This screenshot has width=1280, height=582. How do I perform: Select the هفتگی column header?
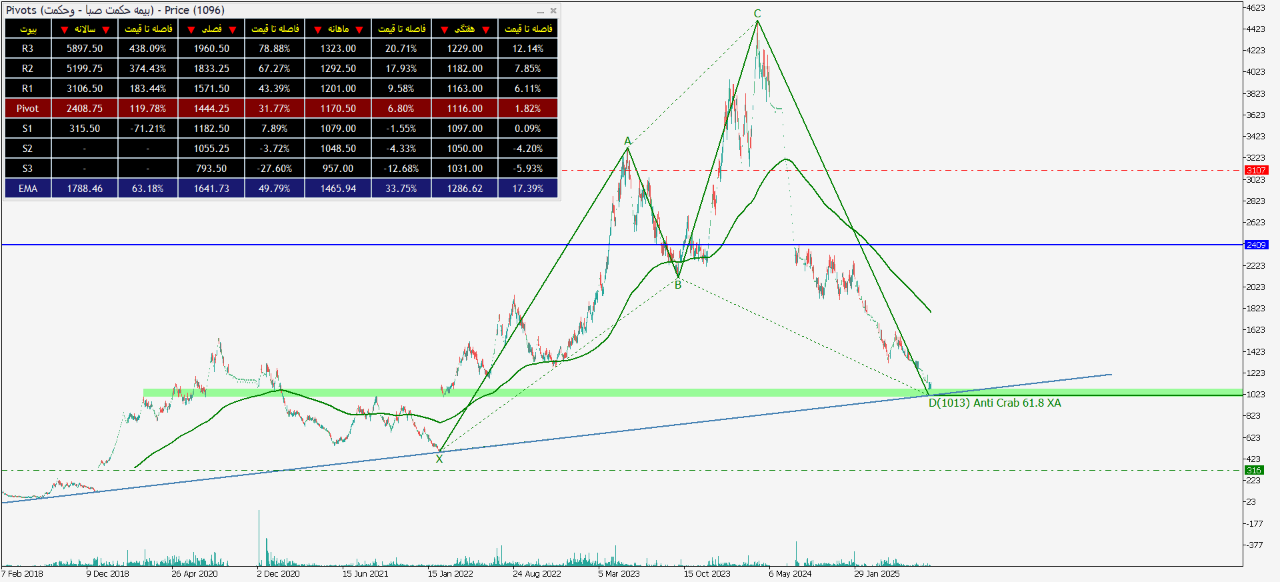pos(467,29)
